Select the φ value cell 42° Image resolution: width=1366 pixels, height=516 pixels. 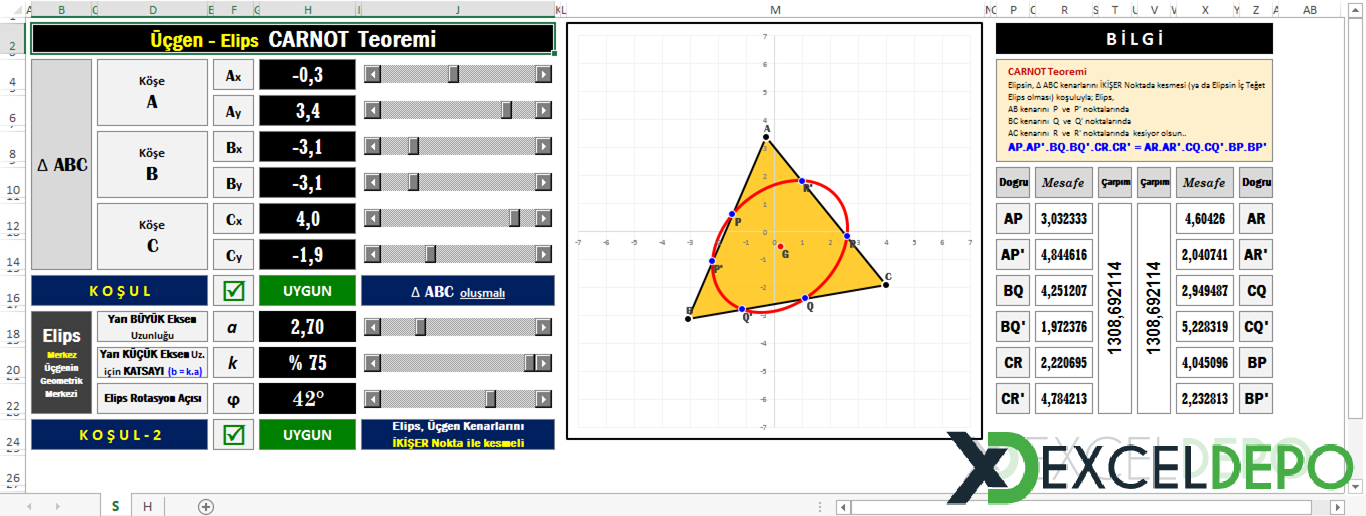(307, 399)
